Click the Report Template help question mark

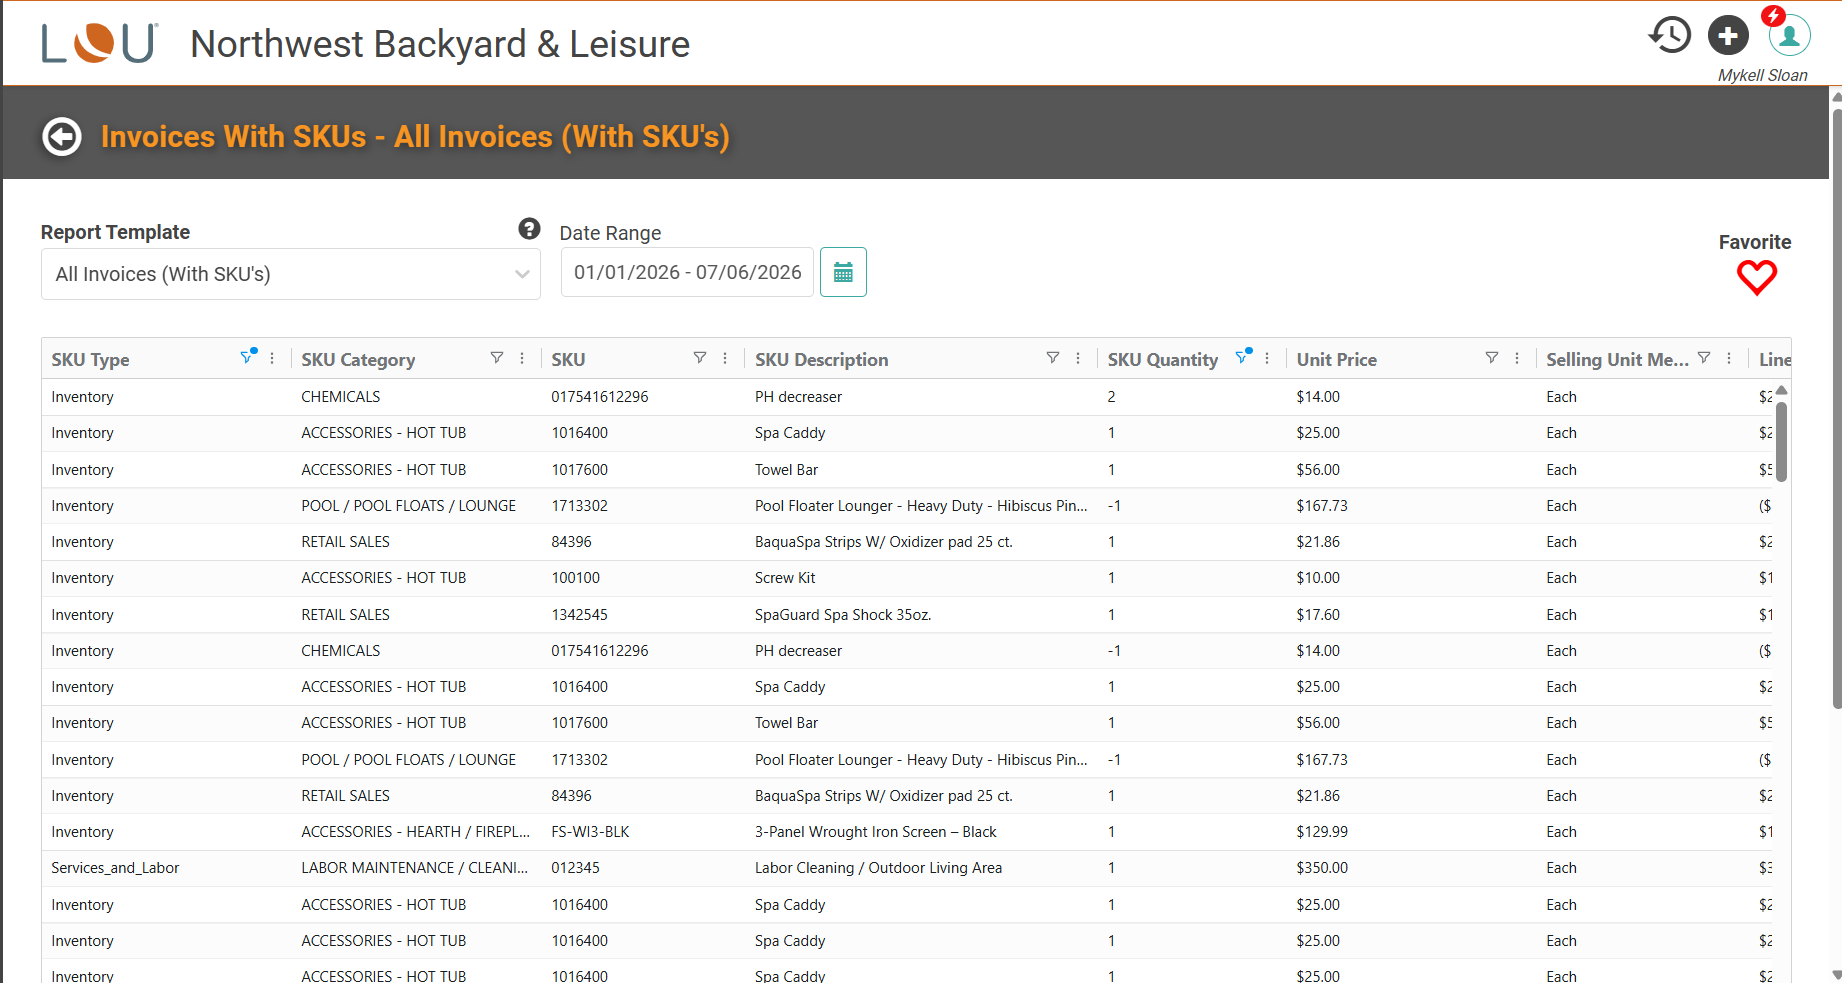point(529,229)
